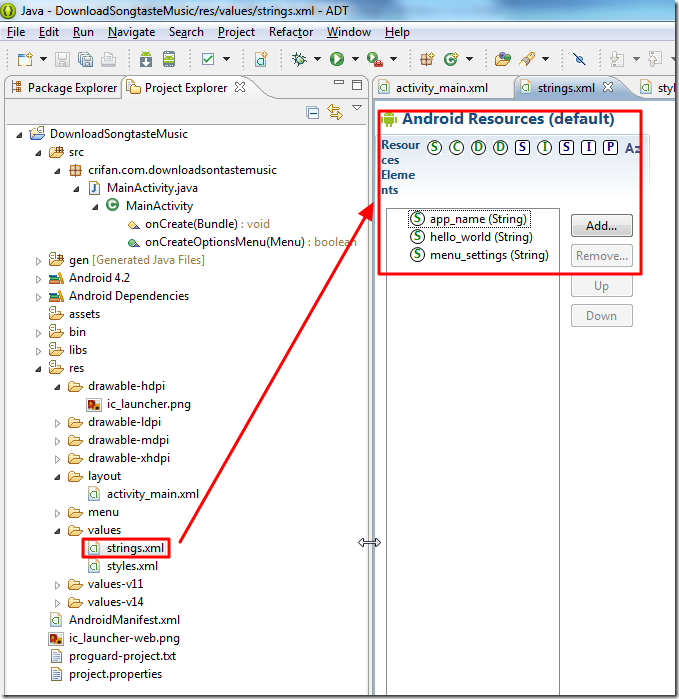
Task: Toggle the D filter before square S
Action: point(500,147)
